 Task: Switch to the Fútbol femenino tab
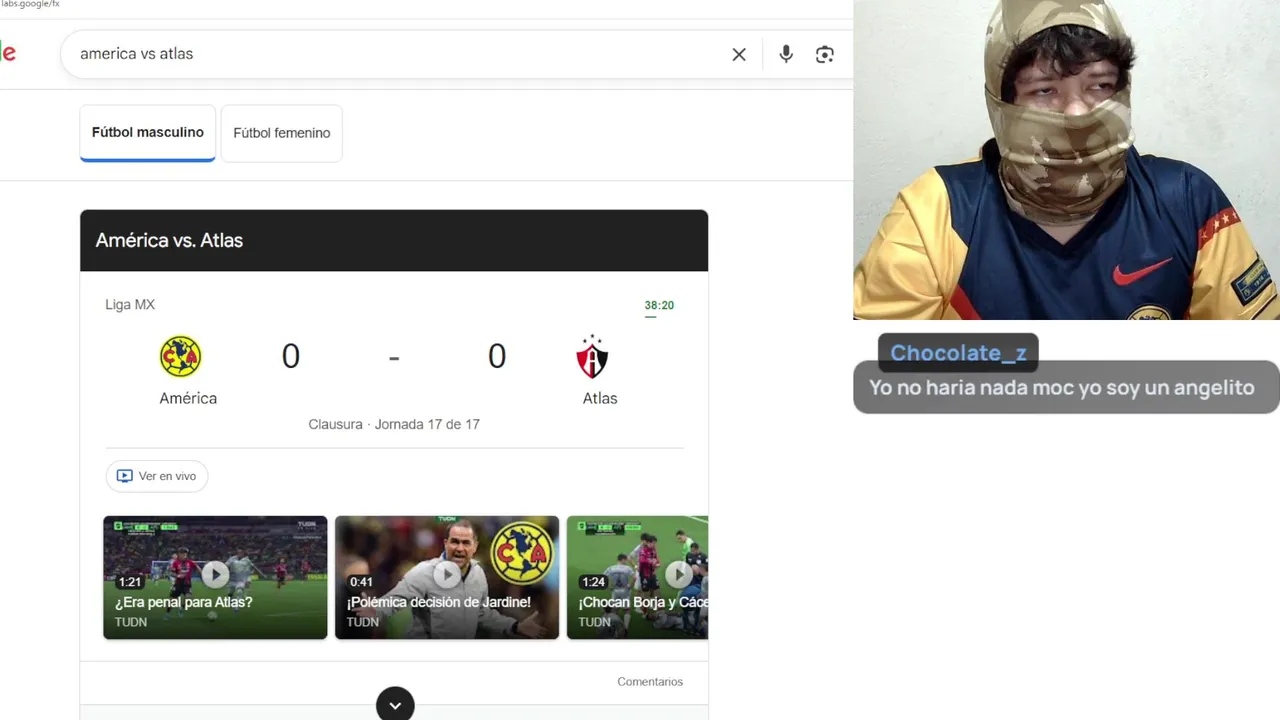[x=282, y=133]
